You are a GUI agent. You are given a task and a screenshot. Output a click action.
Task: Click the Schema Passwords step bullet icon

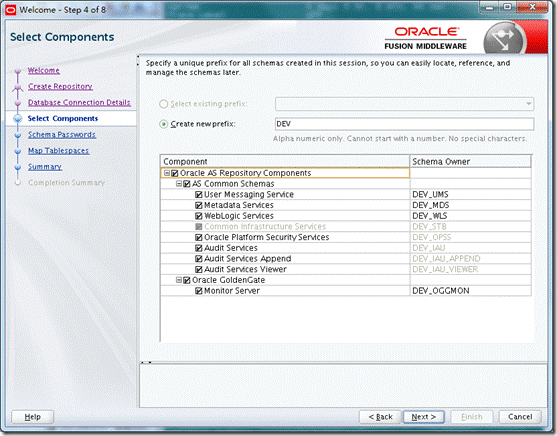(17, 136)
